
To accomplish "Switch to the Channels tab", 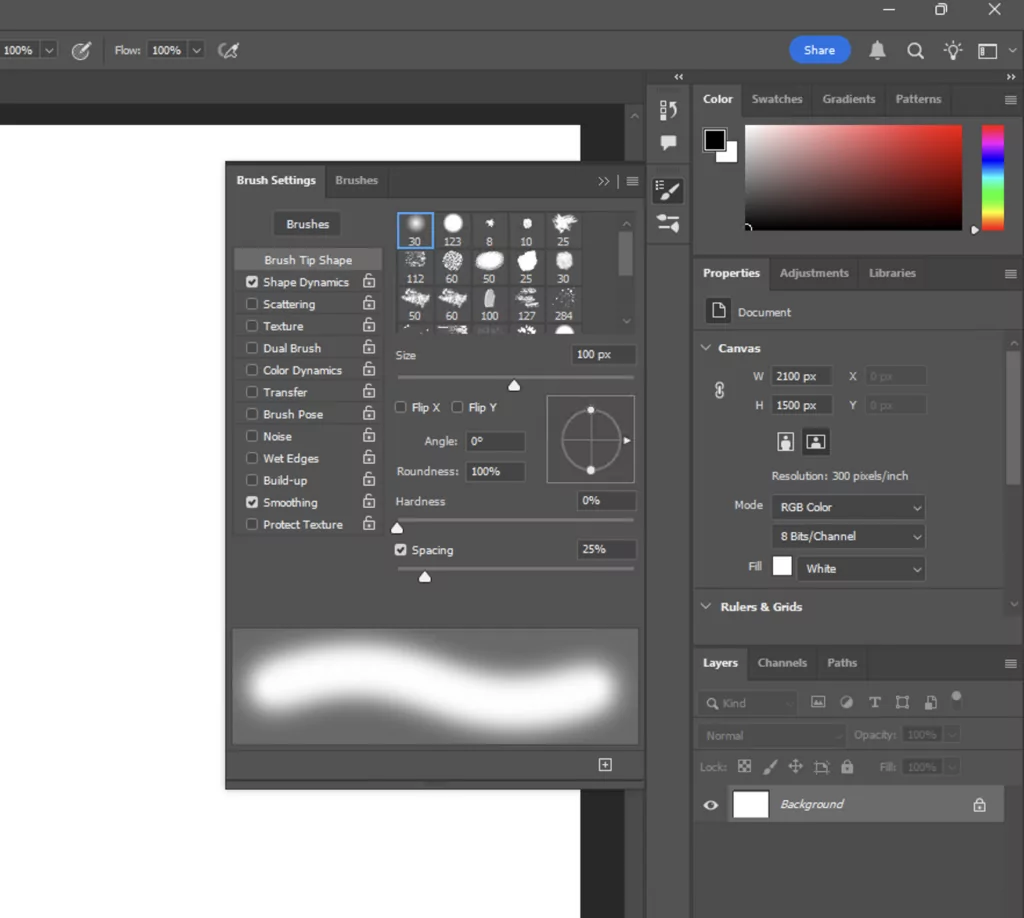I will (x=782, y=663).
